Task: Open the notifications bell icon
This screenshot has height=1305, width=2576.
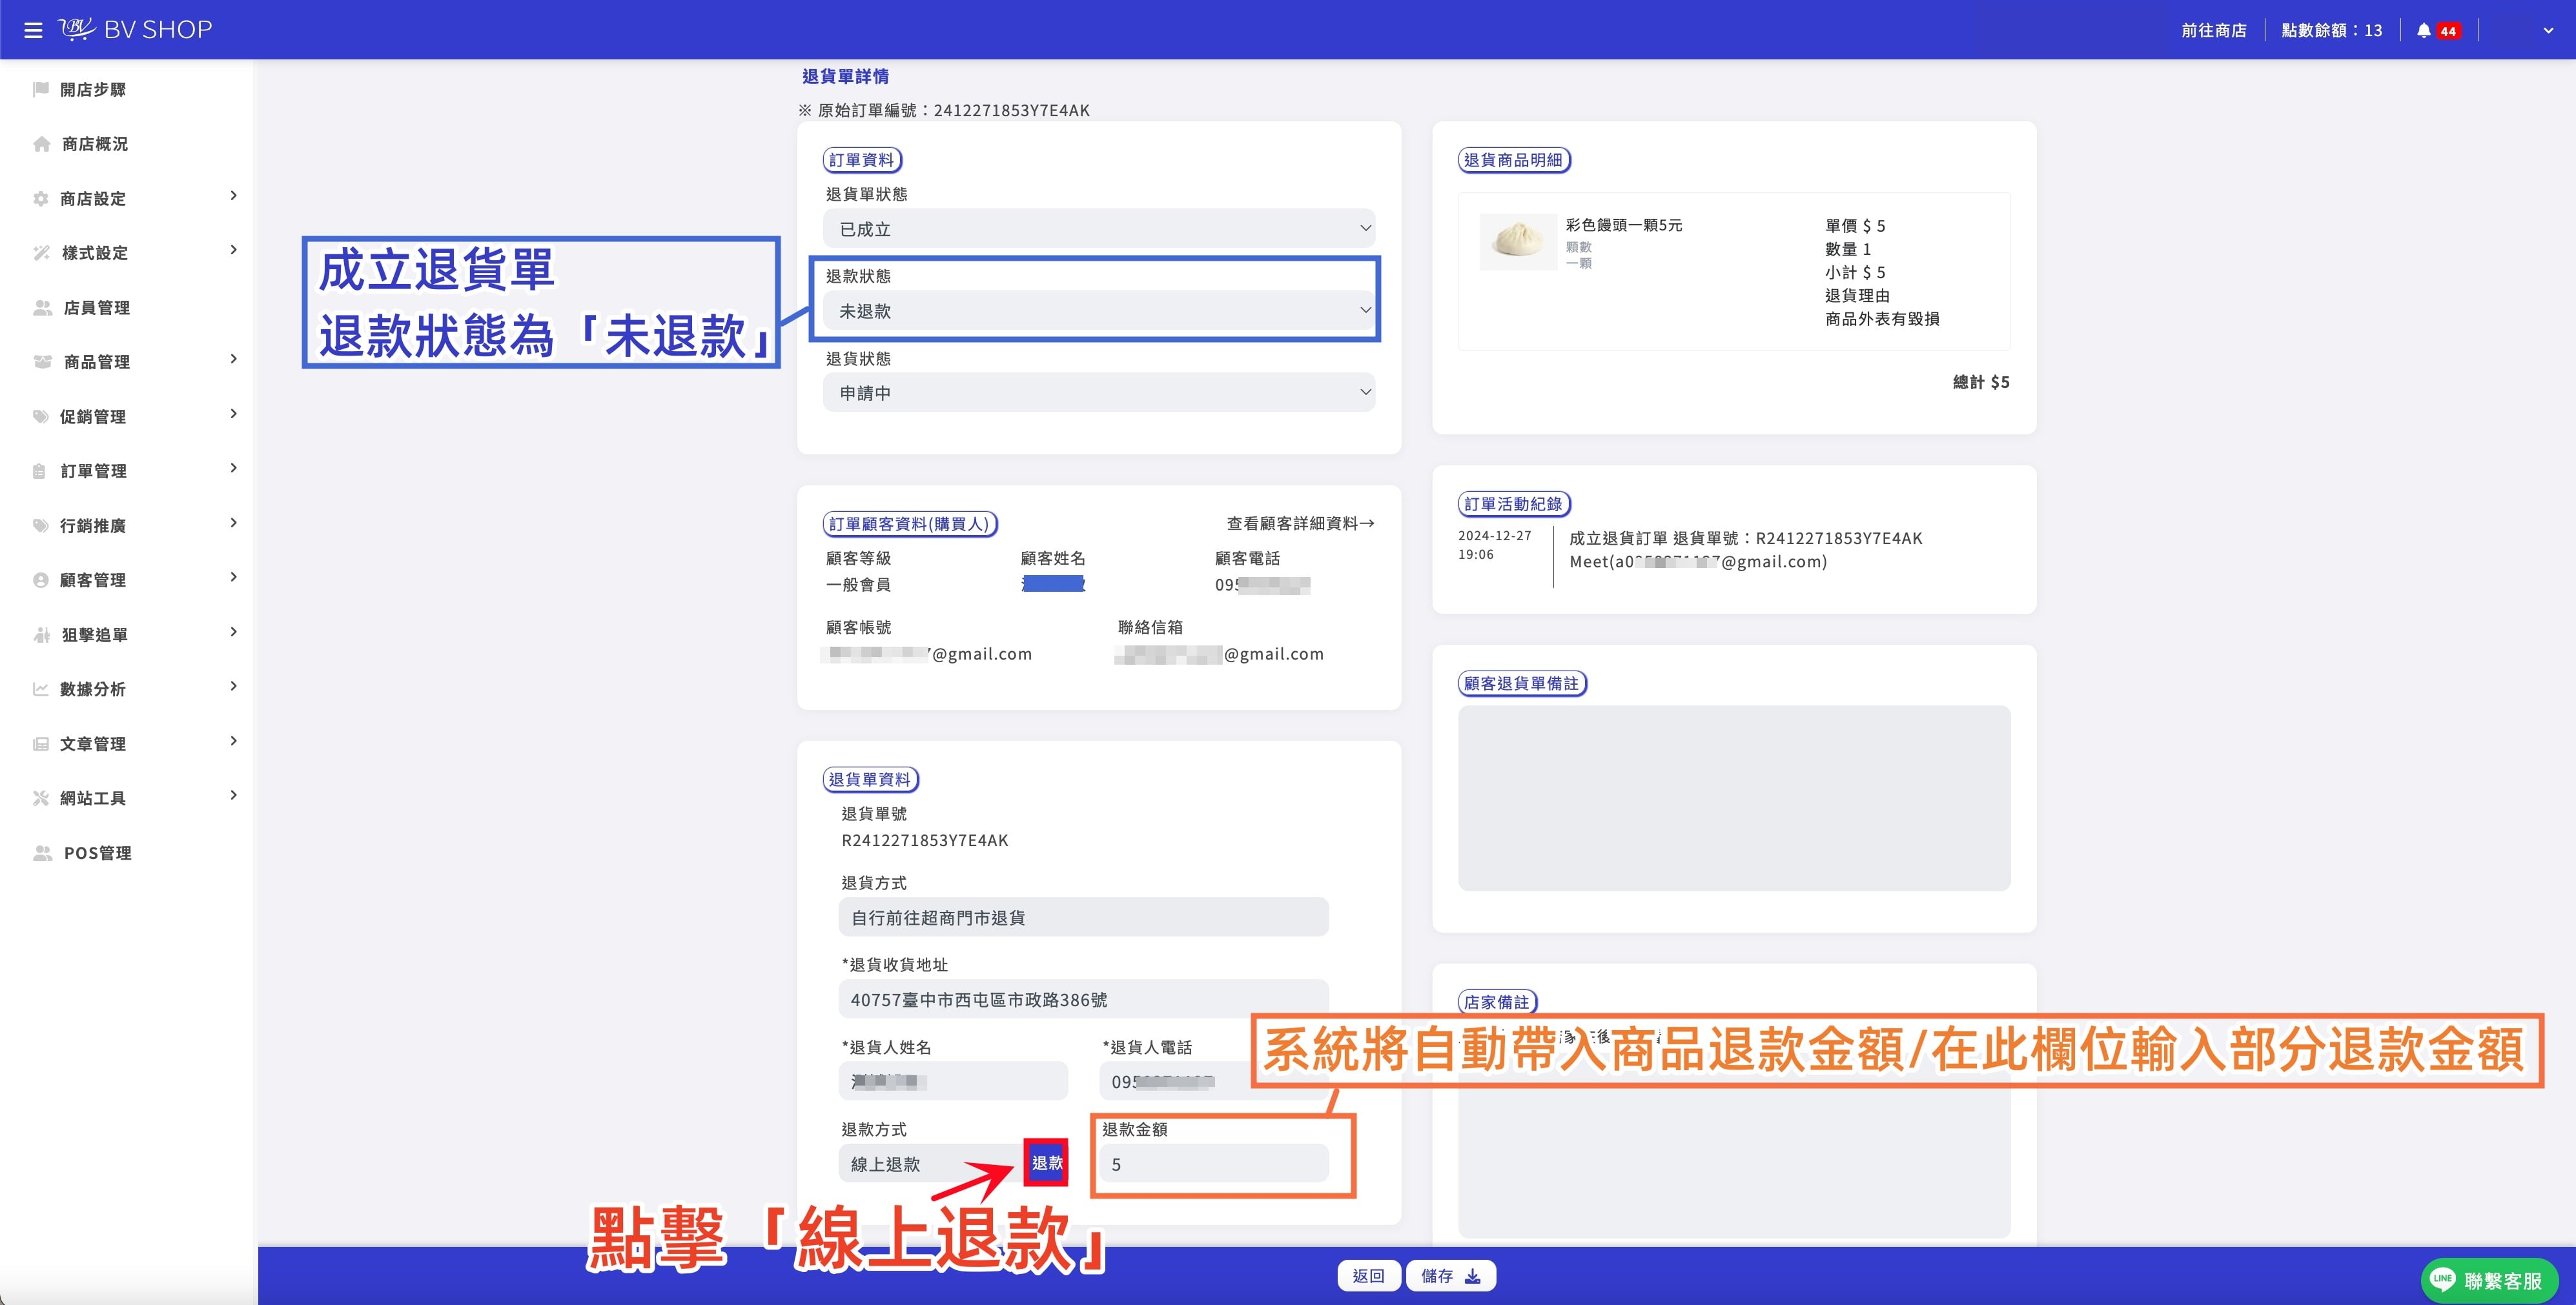Action: point(2423,30)
